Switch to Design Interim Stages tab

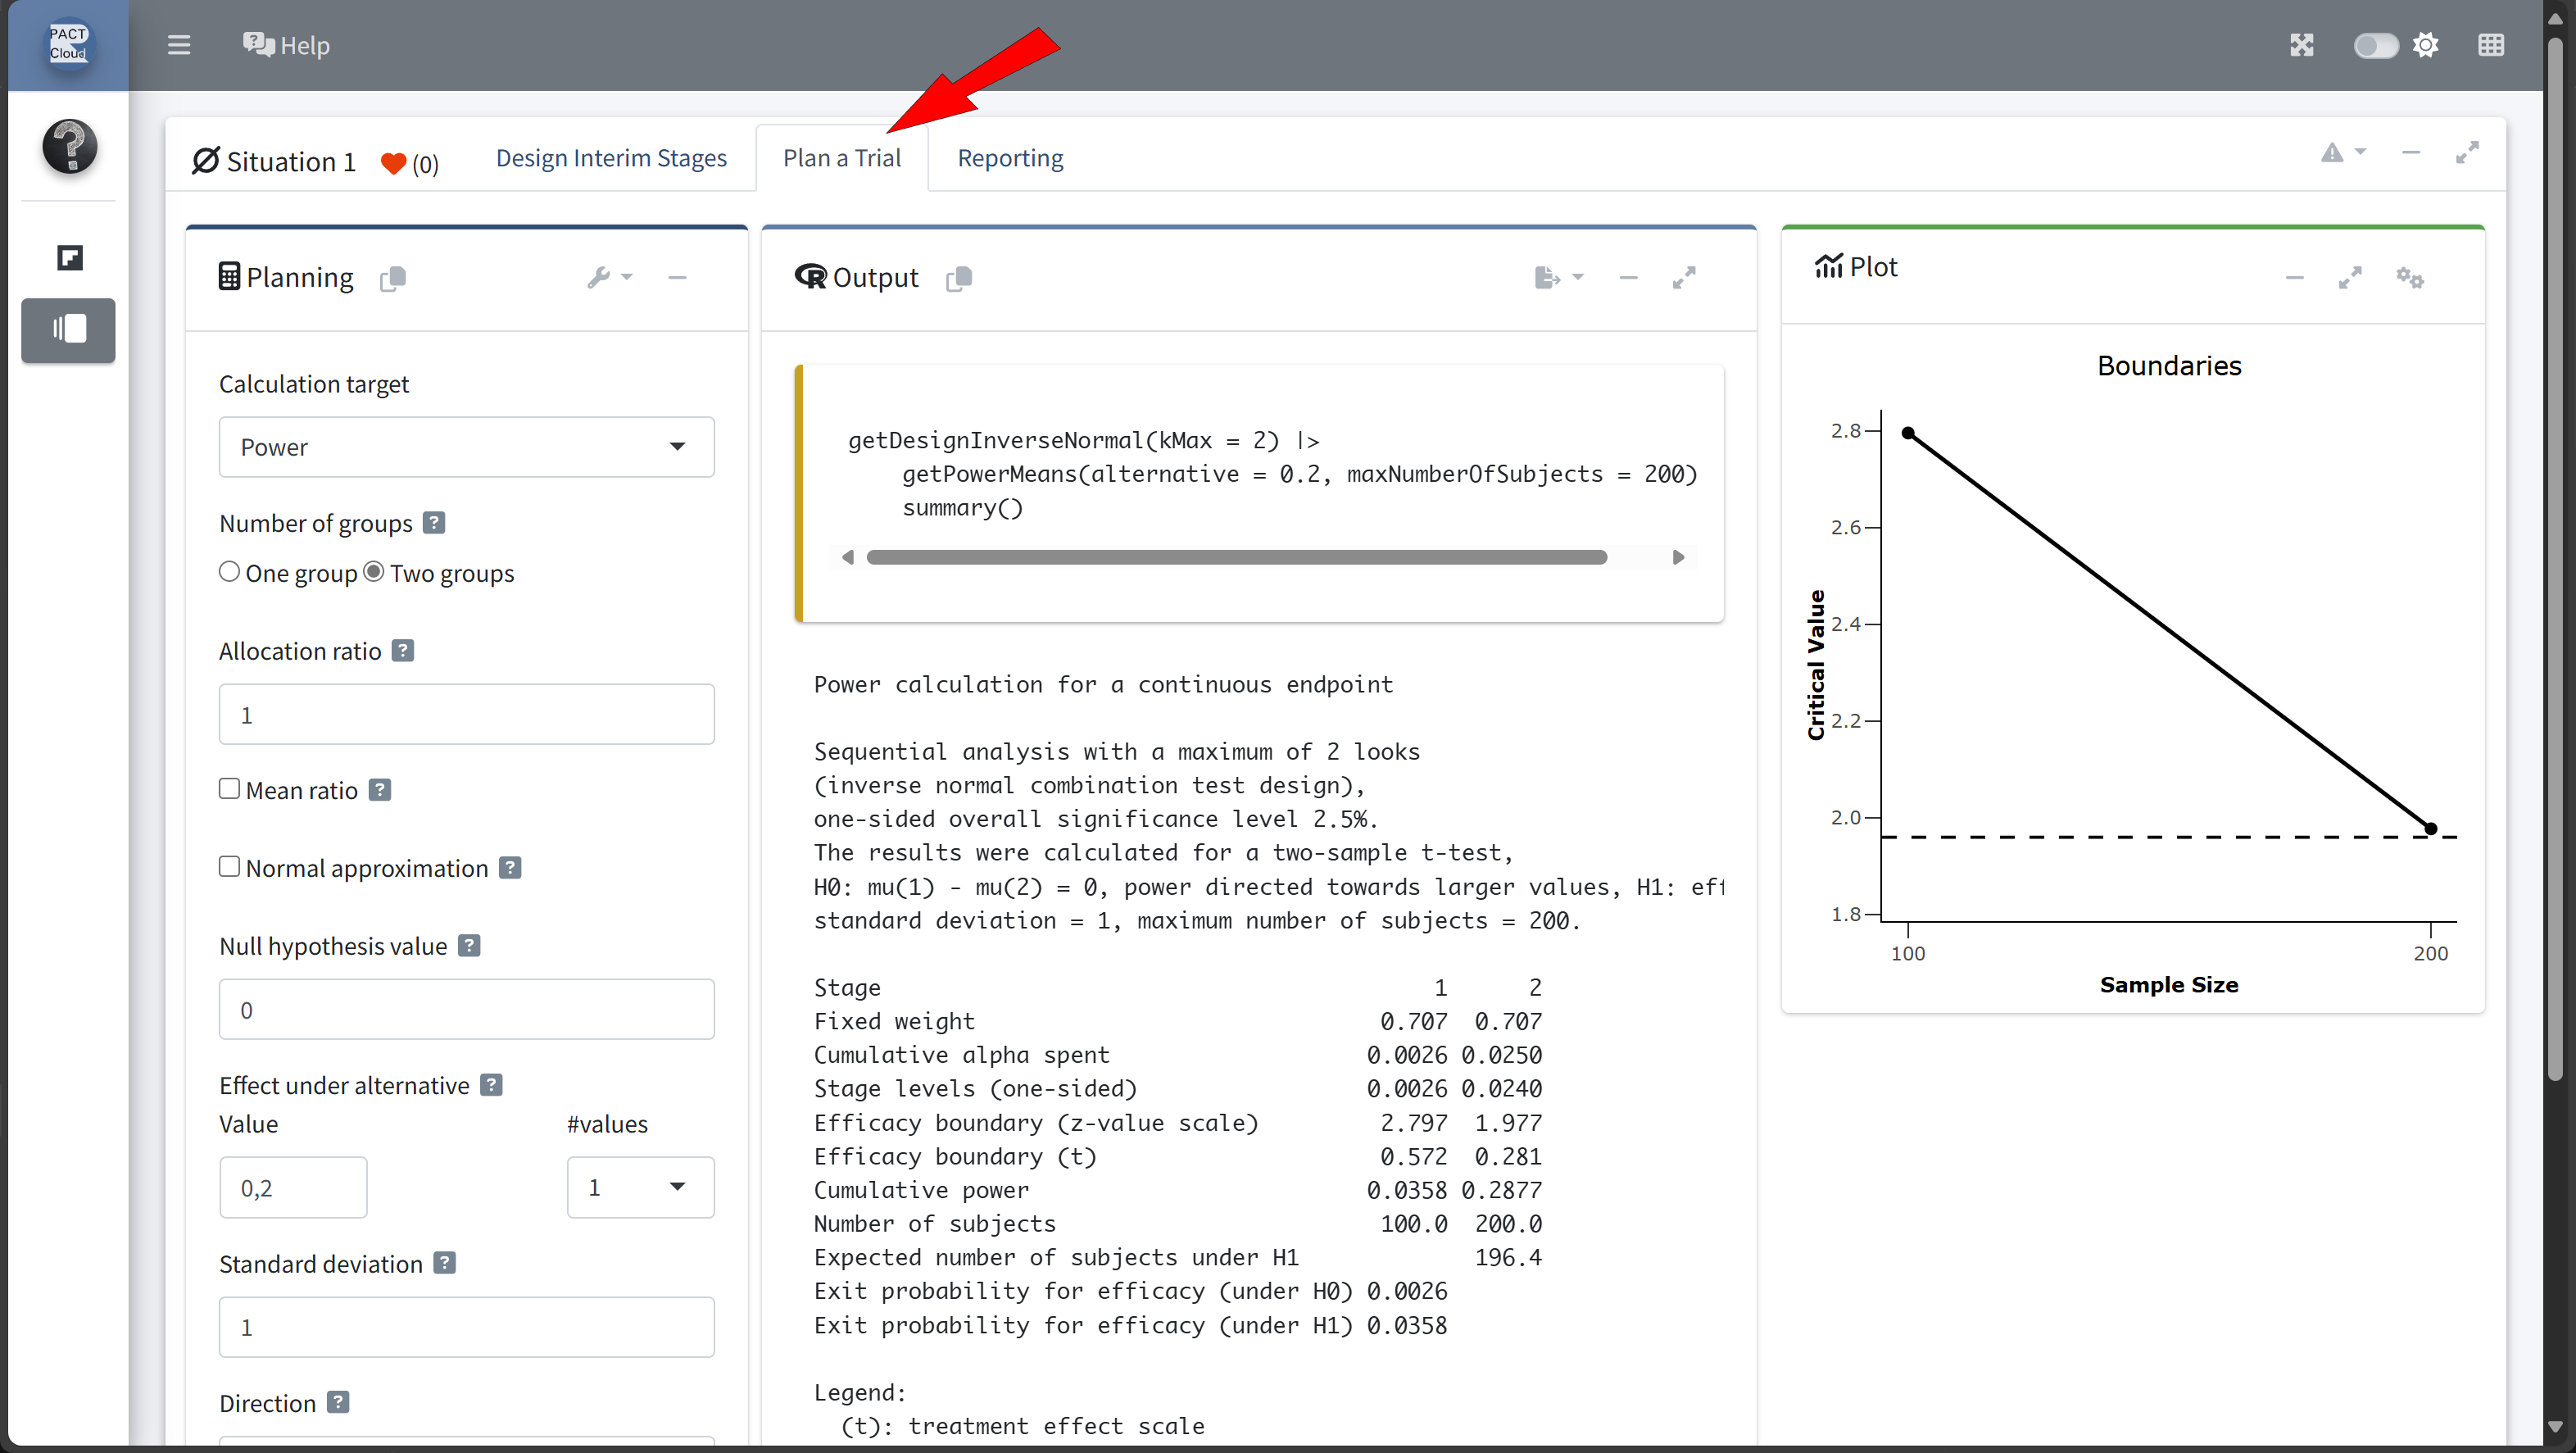pos(611,158)
